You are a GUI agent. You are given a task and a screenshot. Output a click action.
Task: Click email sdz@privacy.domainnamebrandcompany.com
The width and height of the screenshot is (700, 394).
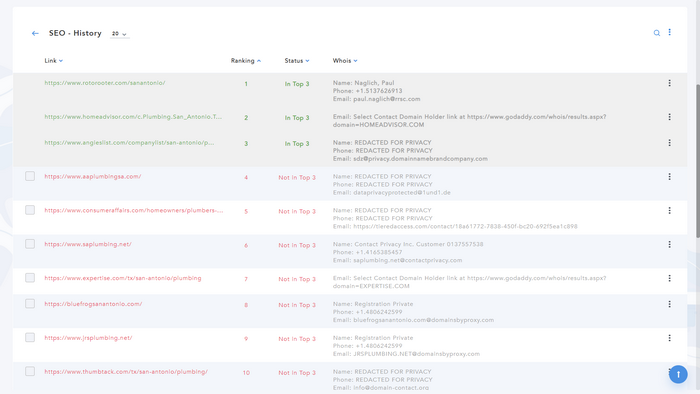(421, 159)
